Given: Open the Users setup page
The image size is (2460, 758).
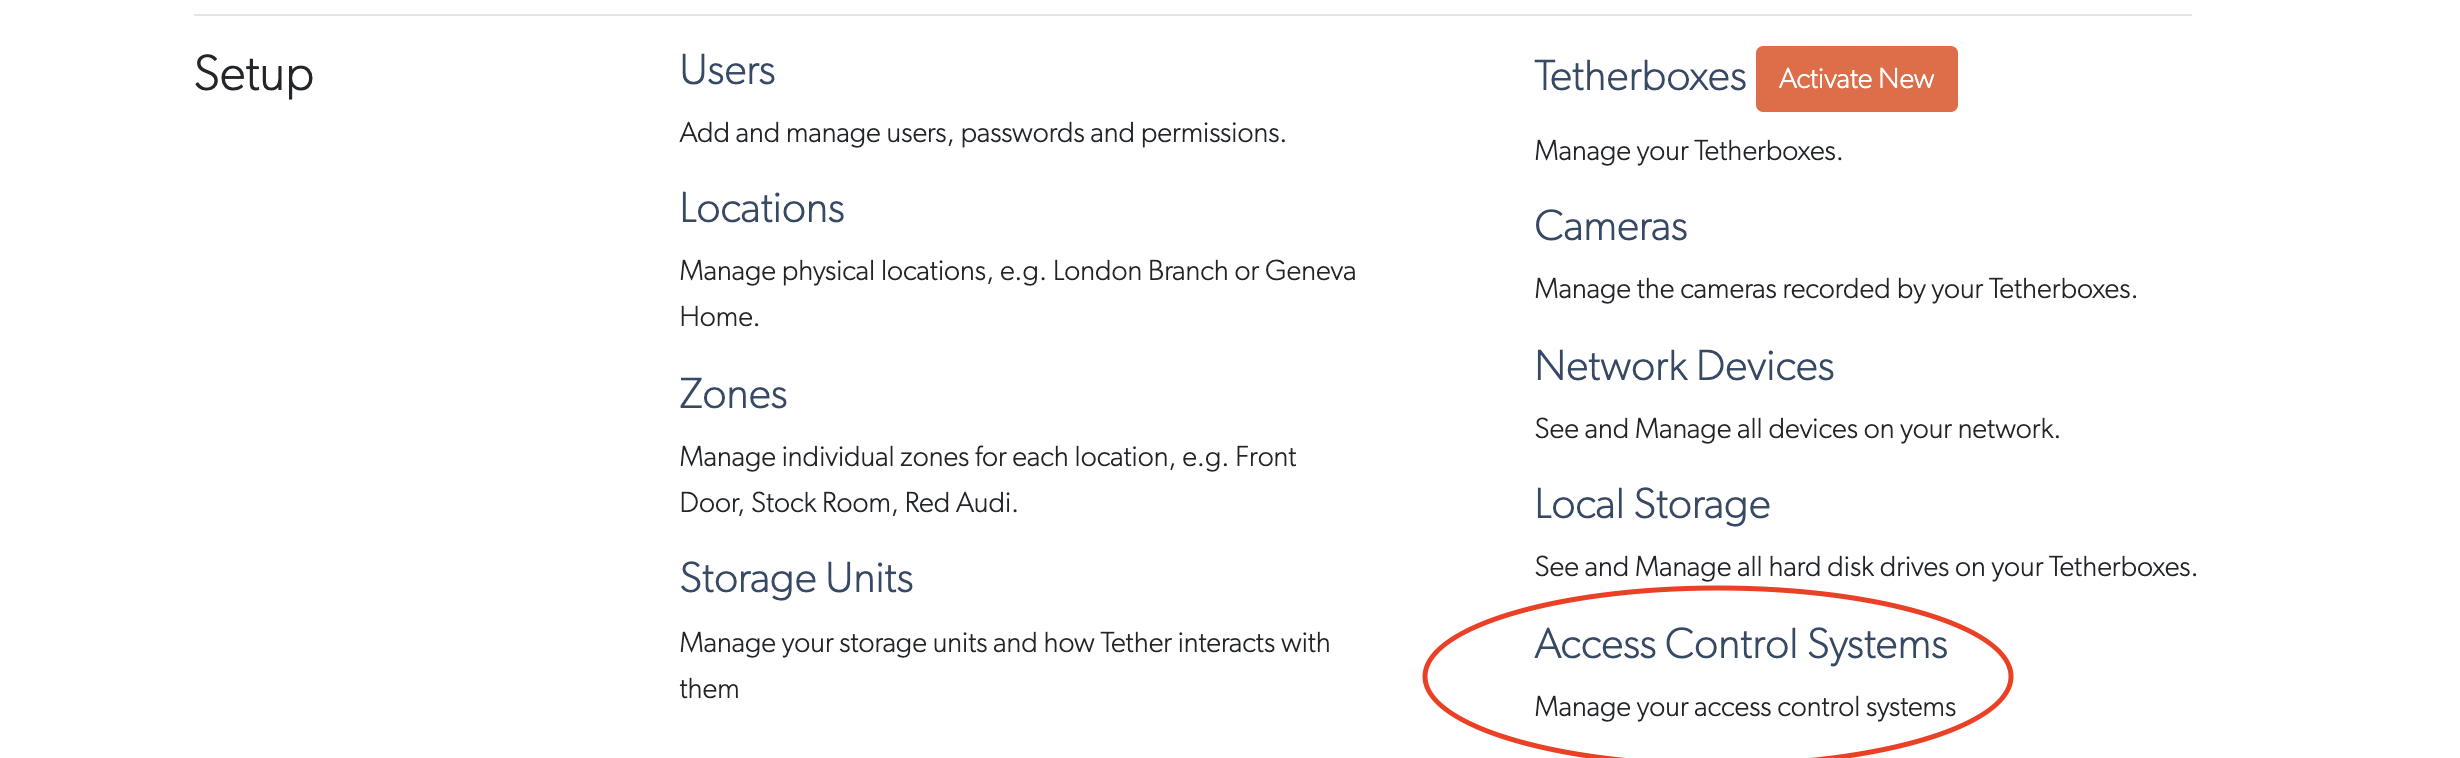Looking at the screenshot, I should (x=726, y=70).
